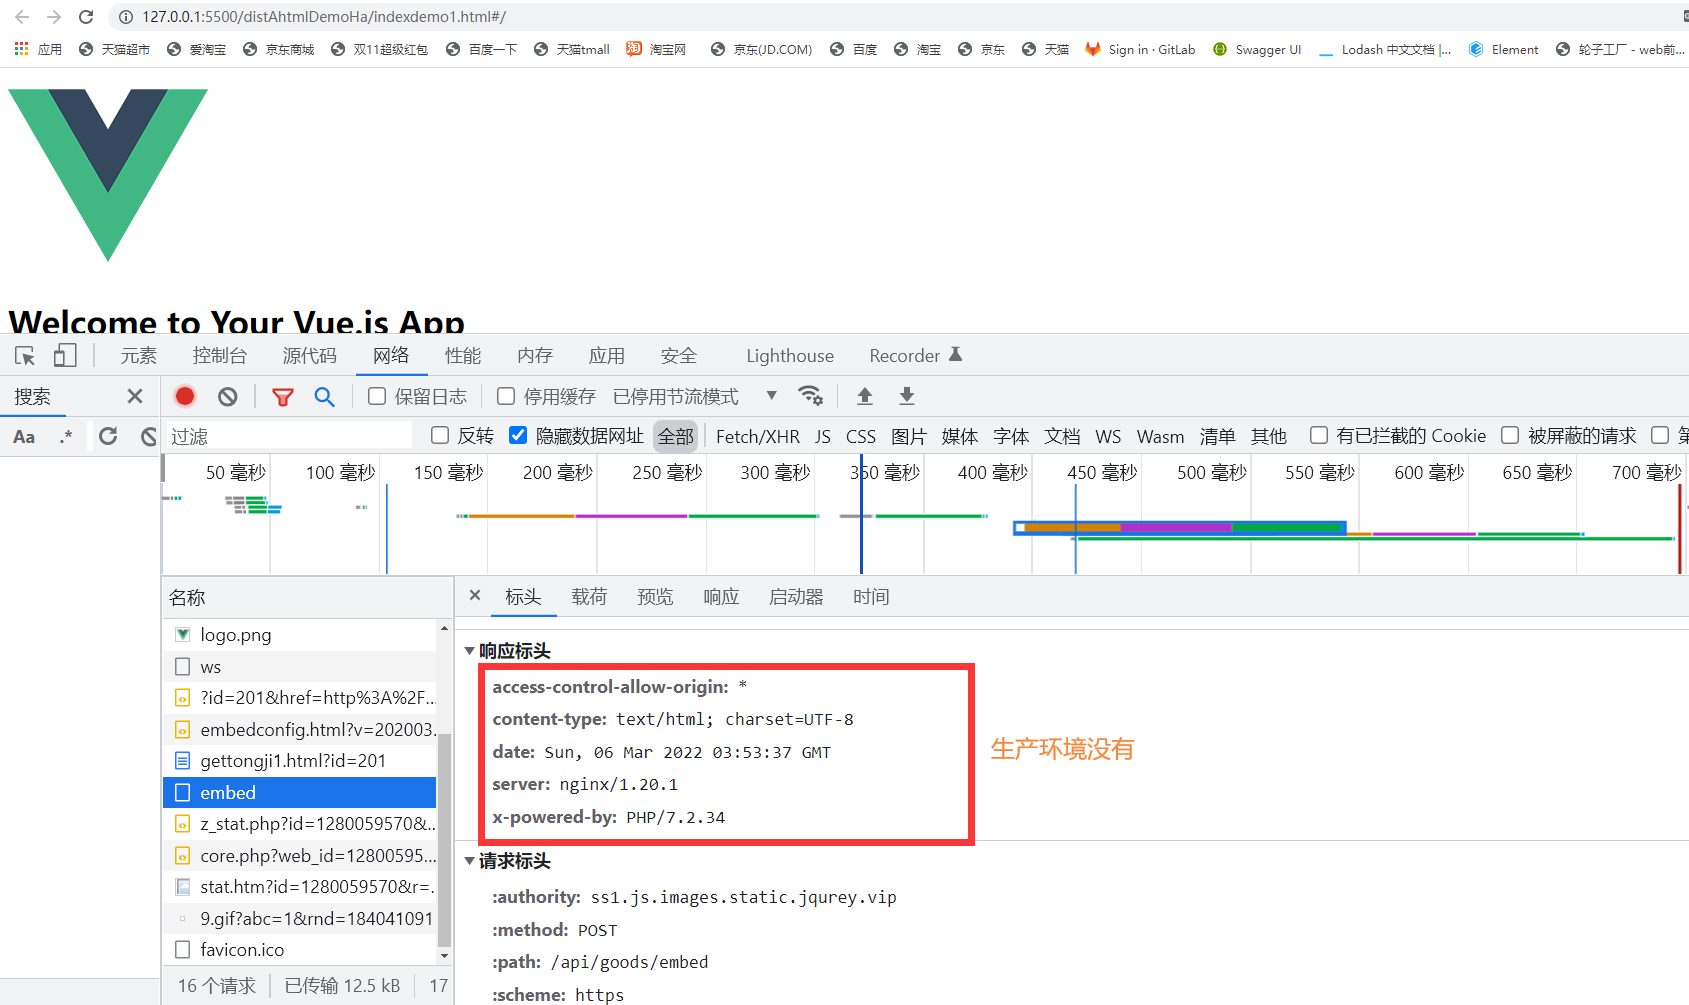Switch to the 控制台 panel tab
This screenshot has height=1005, width=1689.
(220, 356)
